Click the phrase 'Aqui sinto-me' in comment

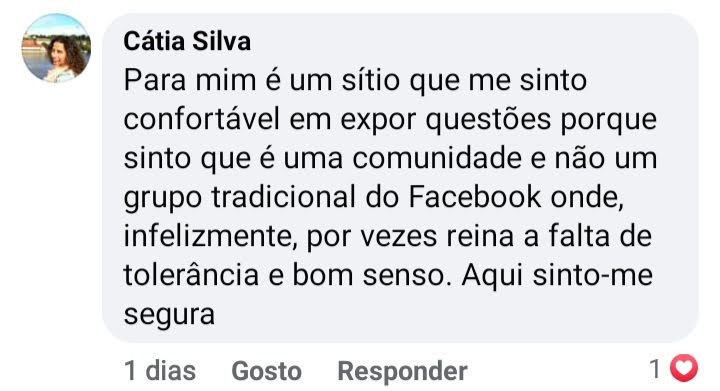(557, 276)
